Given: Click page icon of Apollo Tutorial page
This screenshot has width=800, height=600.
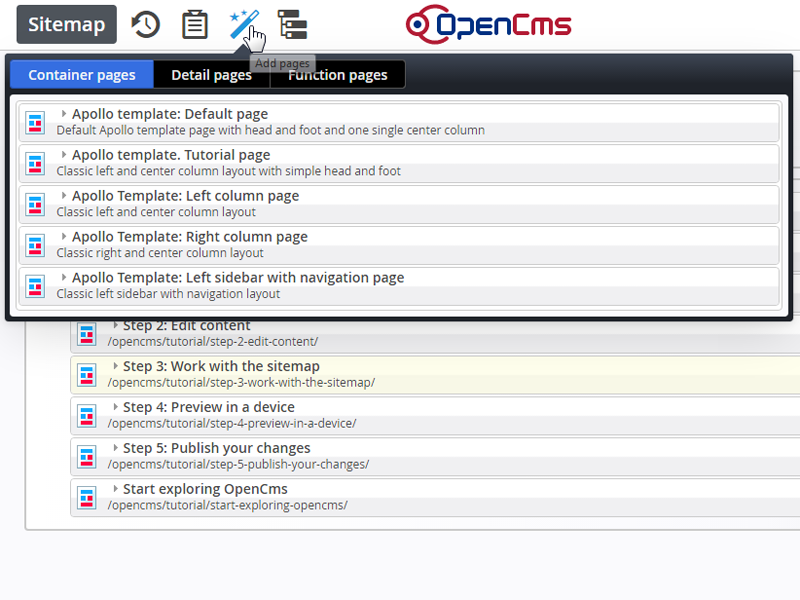Looking at the screenshot, I should 35,163.
